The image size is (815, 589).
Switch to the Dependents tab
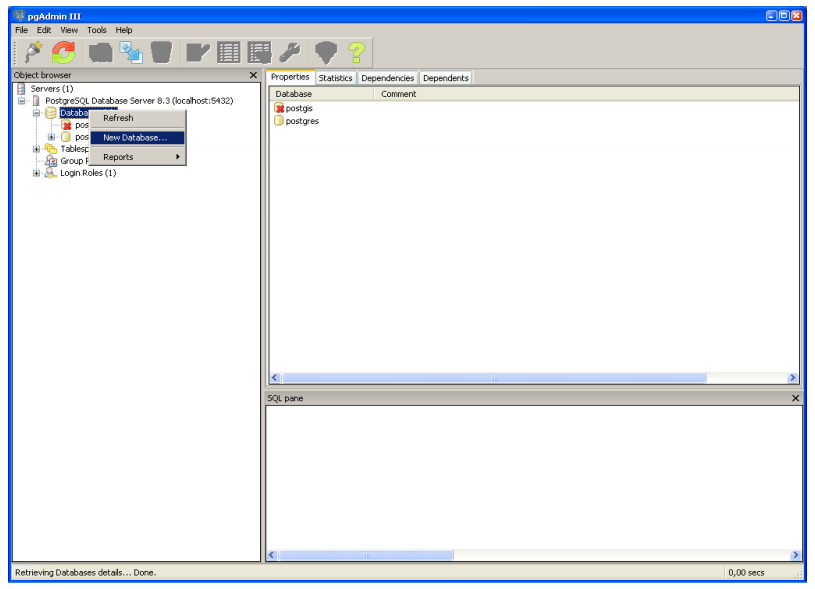click(446, 78)
